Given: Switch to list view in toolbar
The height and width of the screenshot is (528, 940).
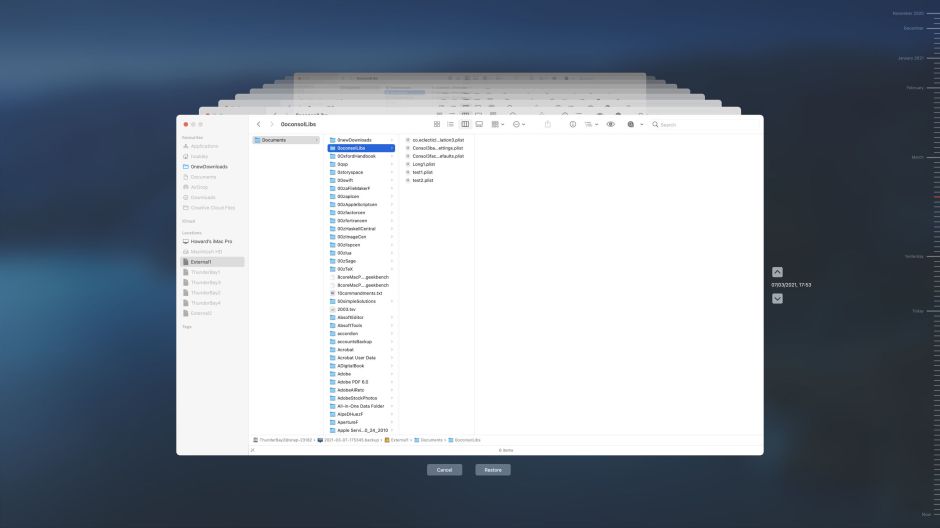Looking at the screenshot, I should [451, 124].
